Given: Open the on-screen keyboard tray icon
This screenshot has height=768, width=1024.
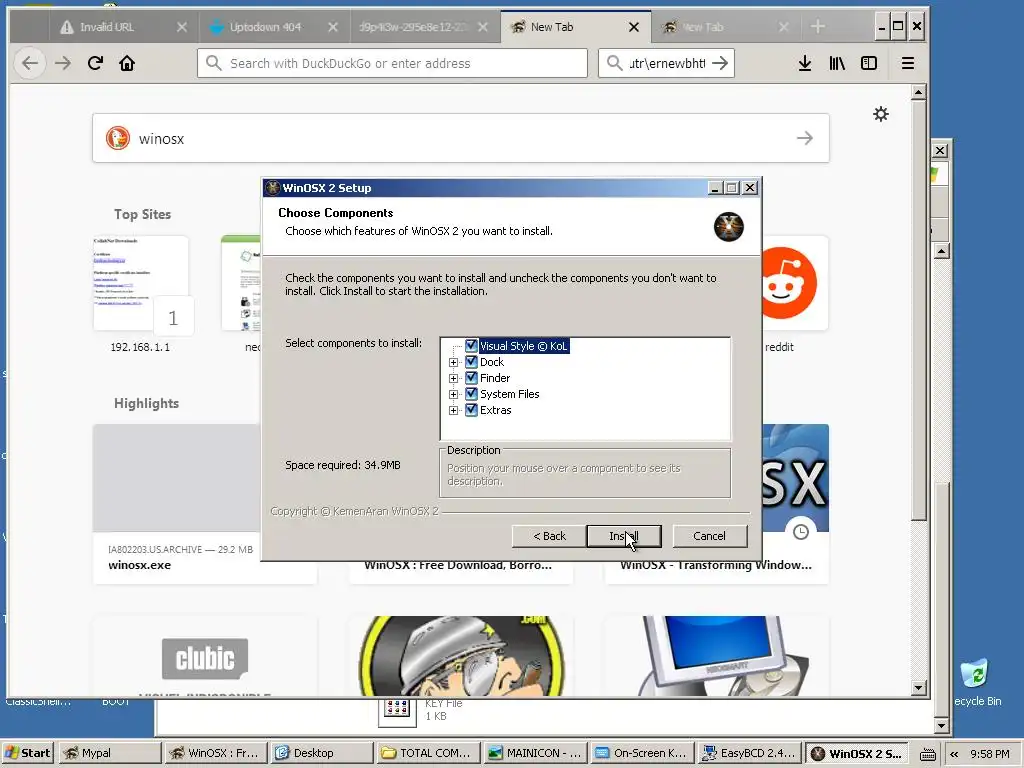Looking at the screenshot, I should coord(927,754).
